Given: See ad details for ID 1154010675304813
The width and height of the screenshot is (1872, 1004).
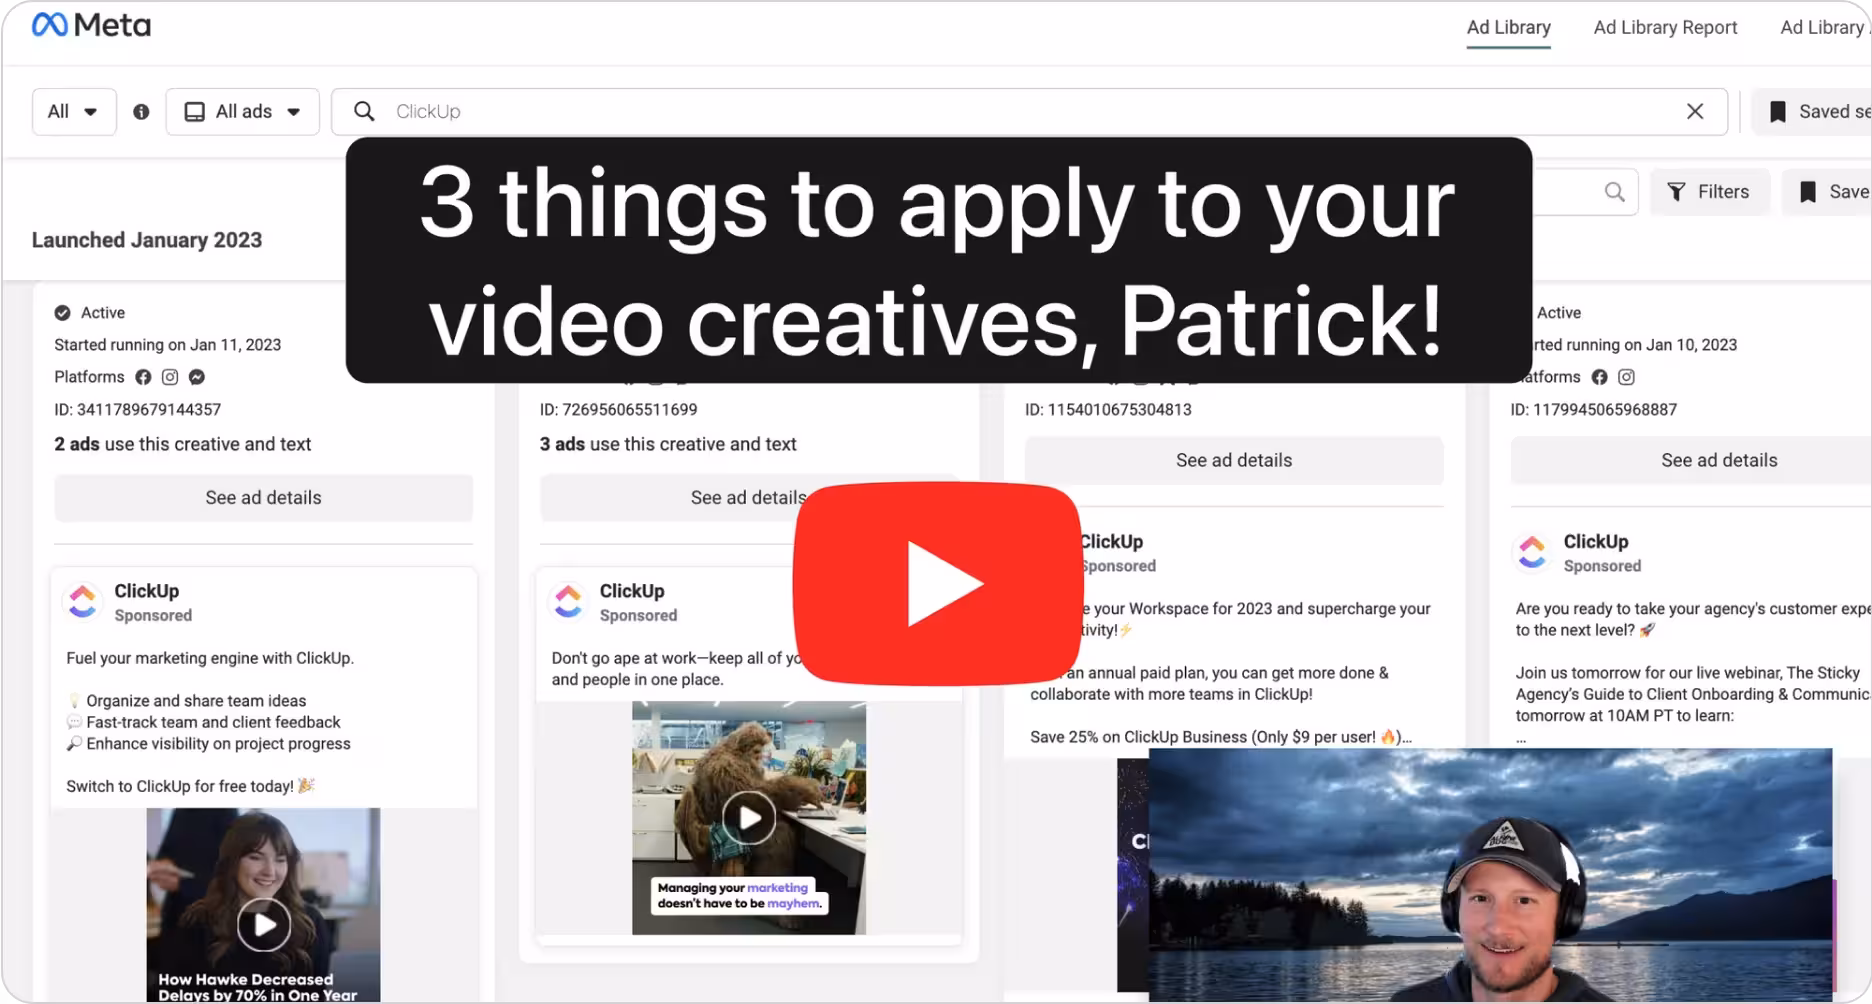Looking at the screenshot, I should tap(1233, 461).
